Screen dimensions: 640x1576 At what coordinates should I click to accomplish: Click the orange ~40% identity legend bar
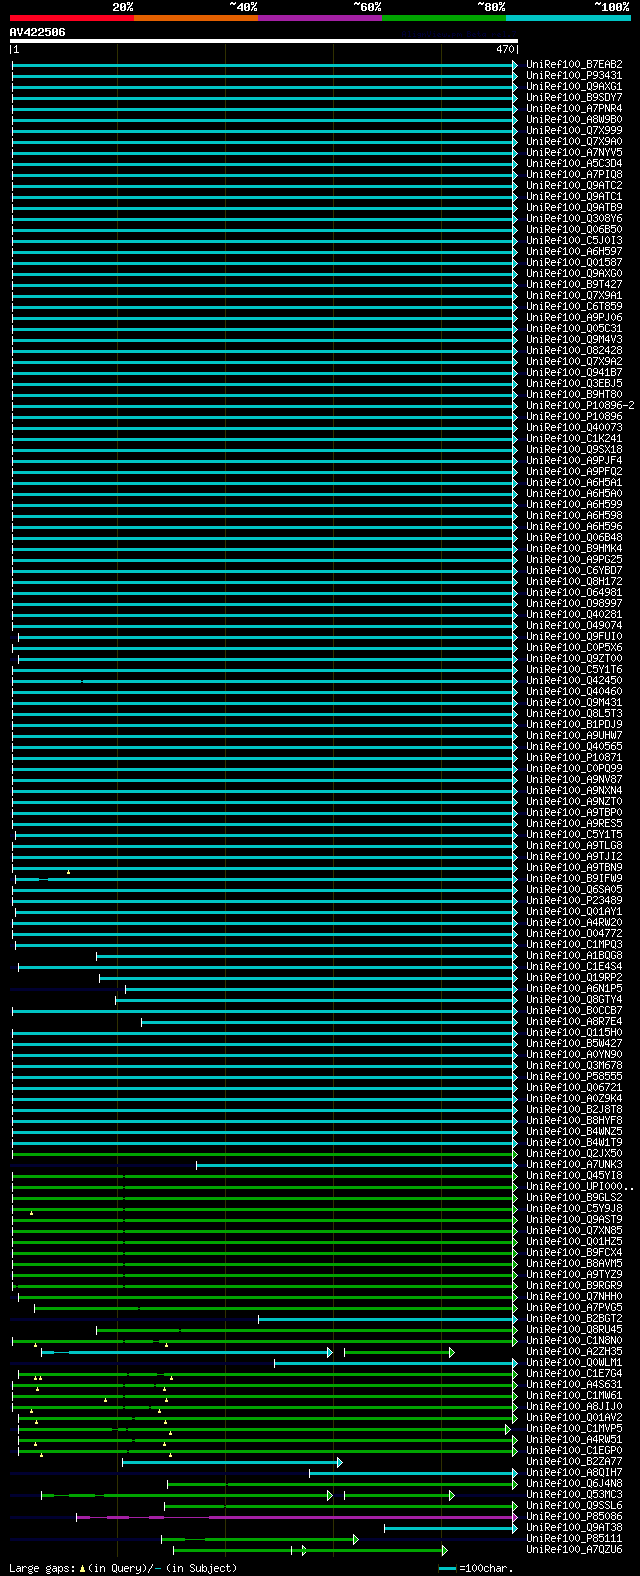(x=196, y=18)
